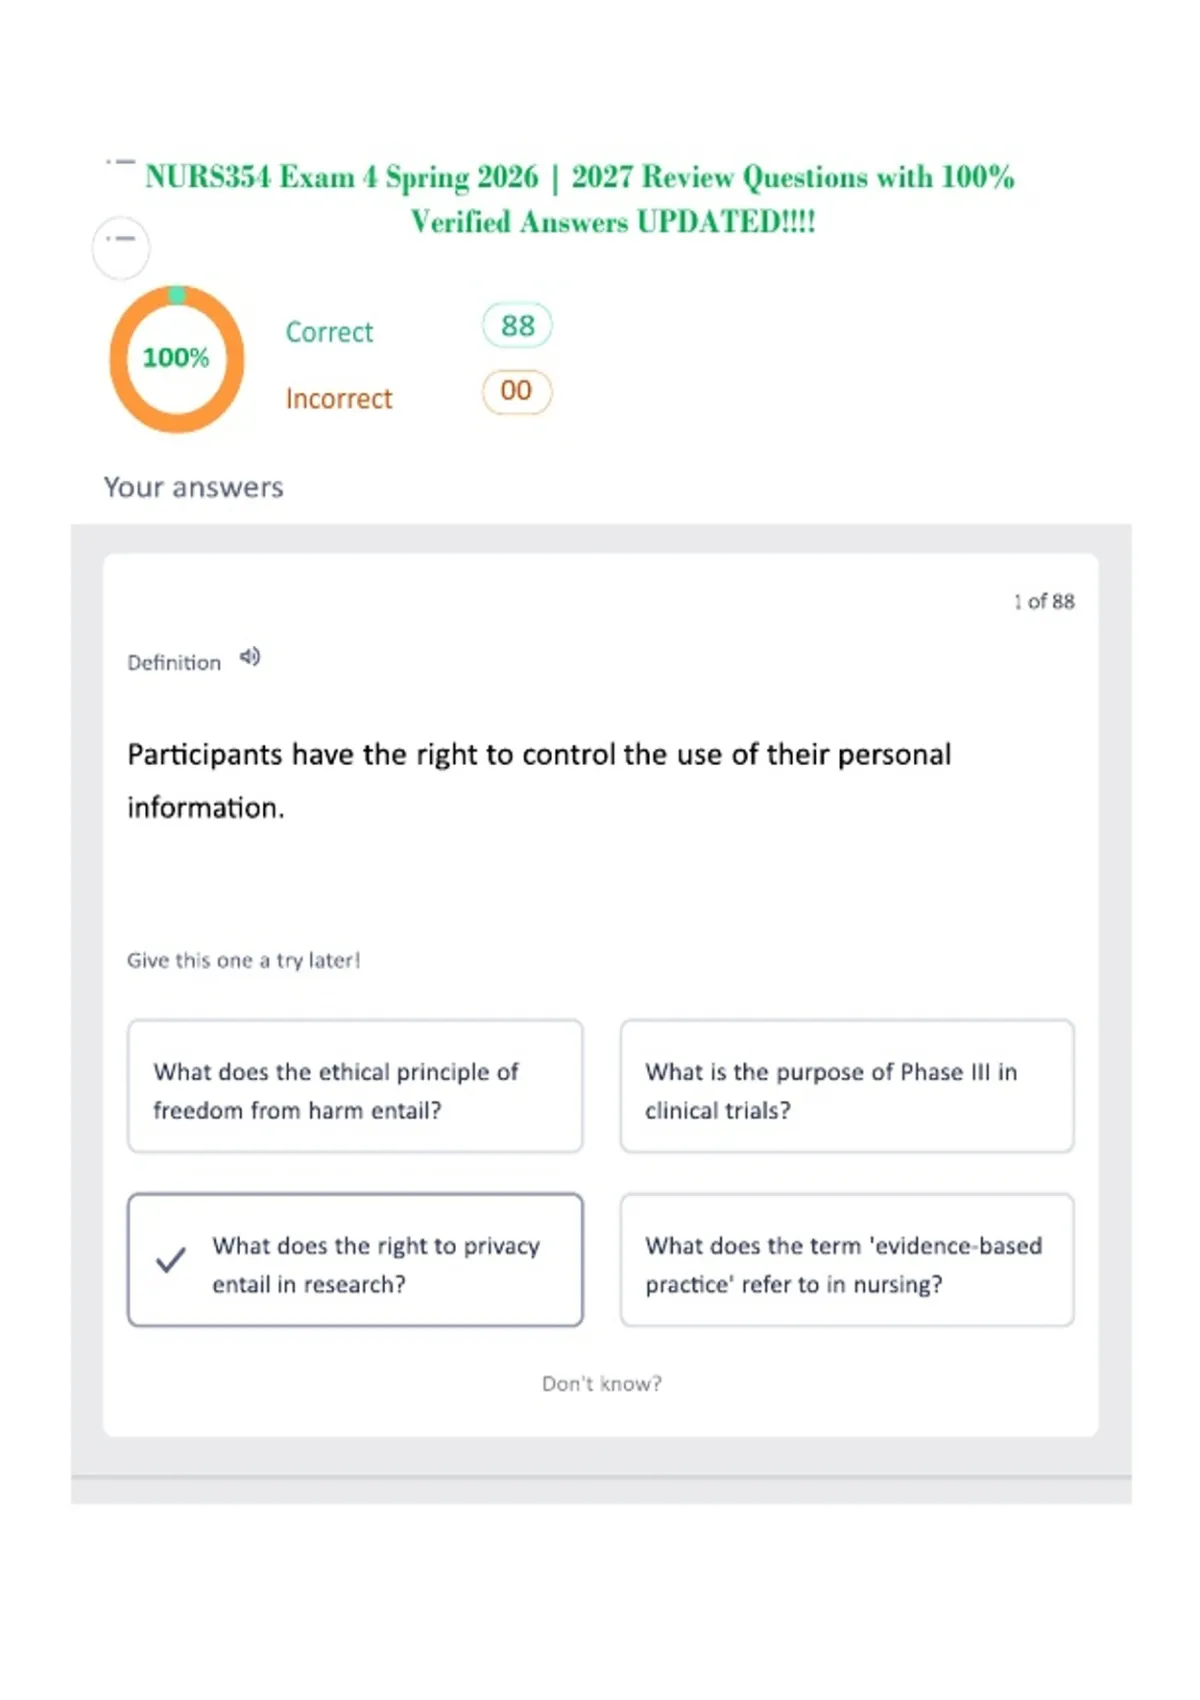Click the speaker audio icon beside Definition

[x=250, y=658]
